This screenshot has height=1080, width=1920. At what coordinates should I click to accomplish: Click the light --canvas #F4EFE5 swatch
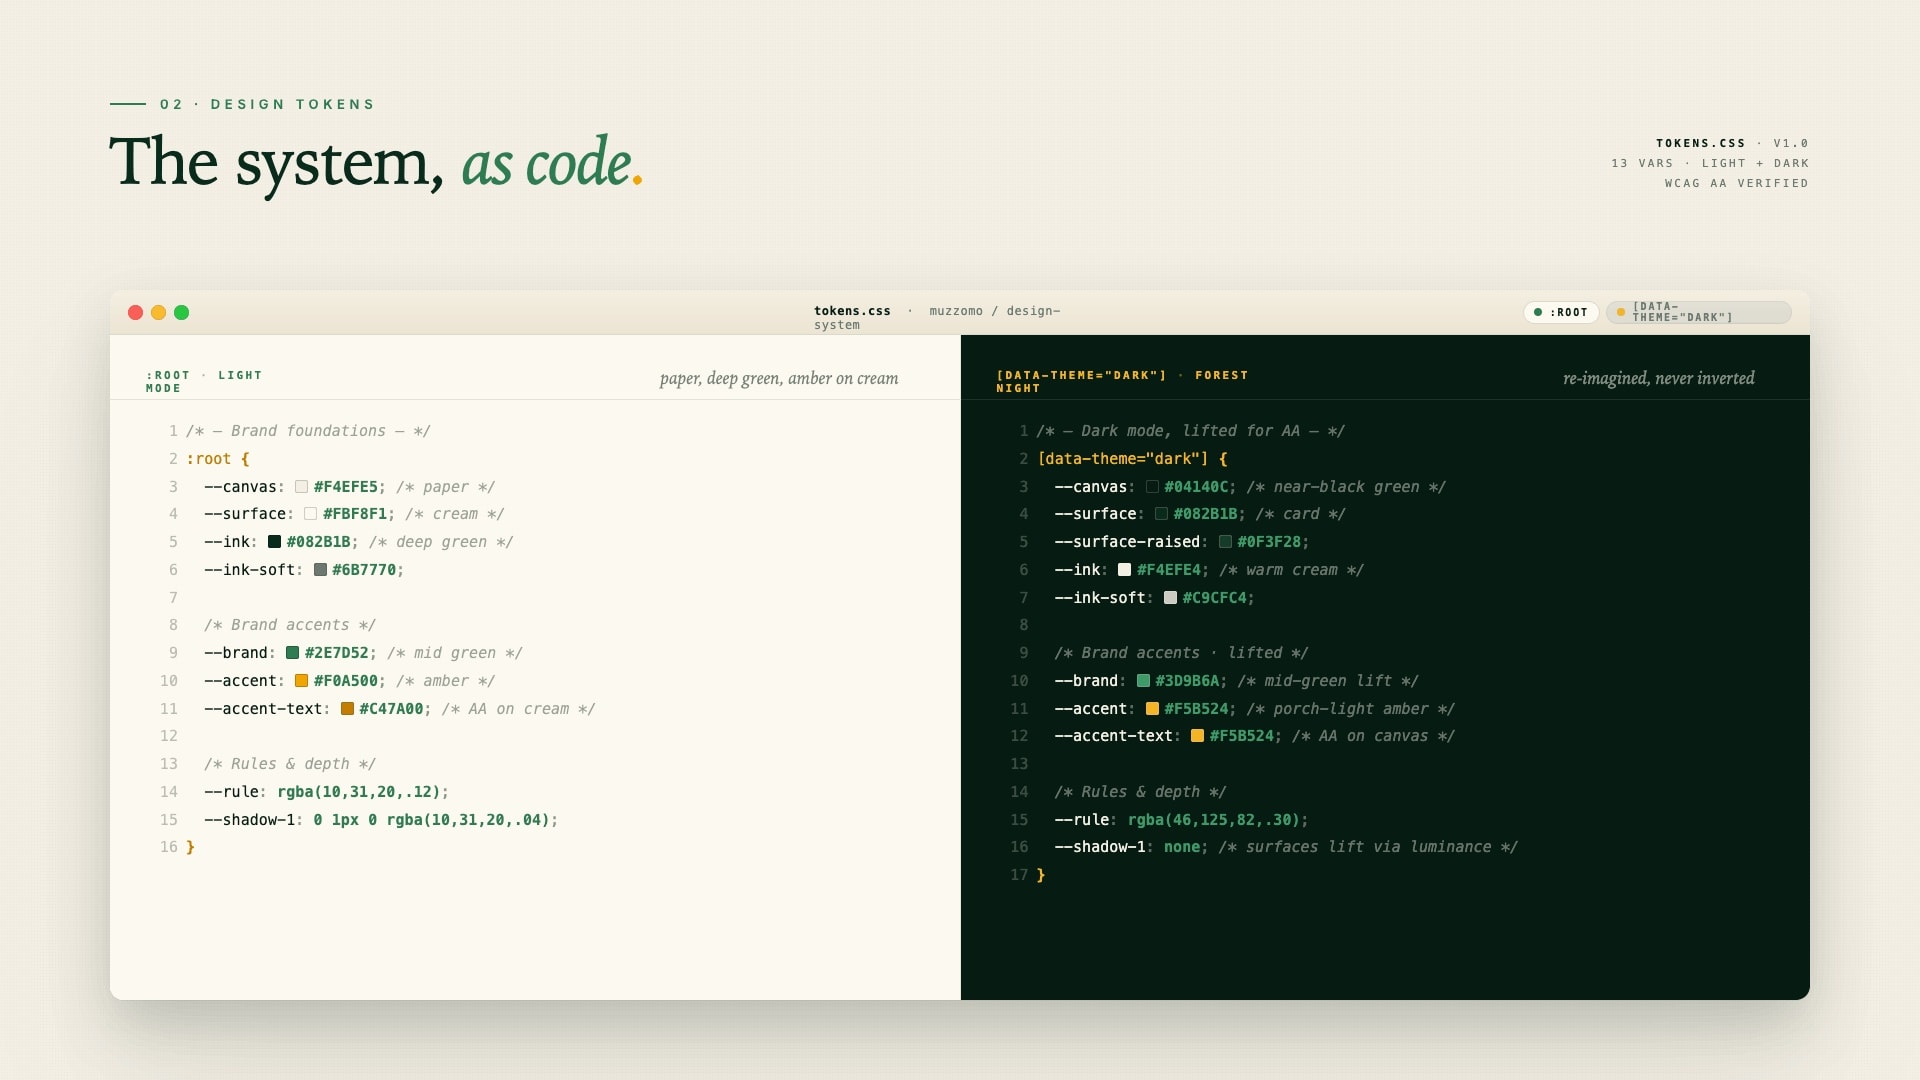[x=301, y=487]
